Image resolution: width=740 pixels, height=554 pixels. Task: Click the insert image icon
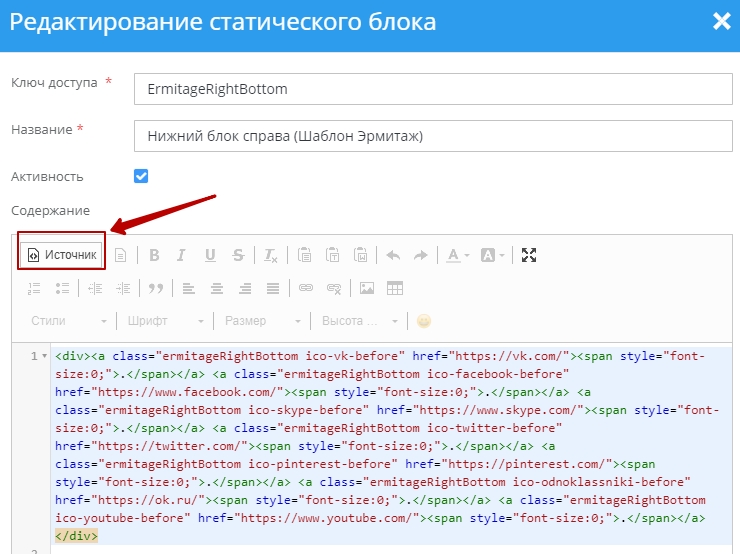(367, 288)
